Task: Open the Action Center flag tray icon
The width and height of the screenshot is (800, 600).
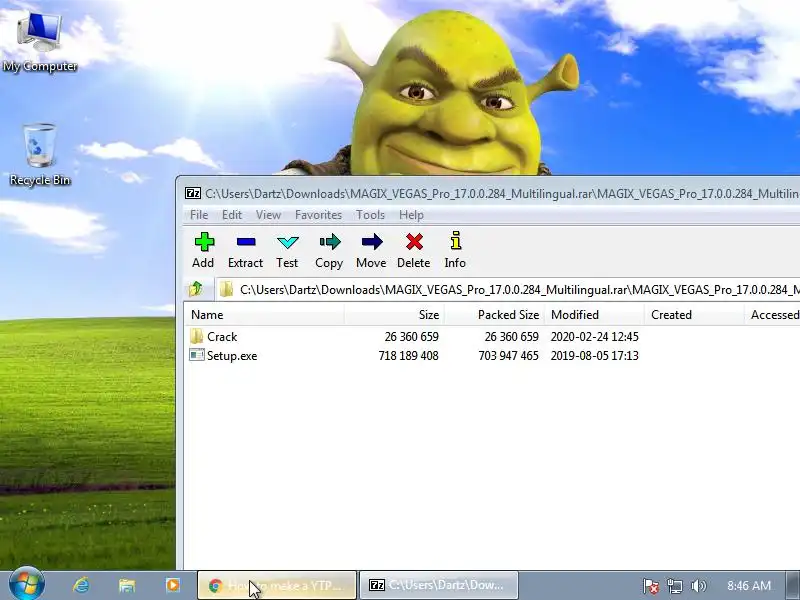Action: [651, 586]
